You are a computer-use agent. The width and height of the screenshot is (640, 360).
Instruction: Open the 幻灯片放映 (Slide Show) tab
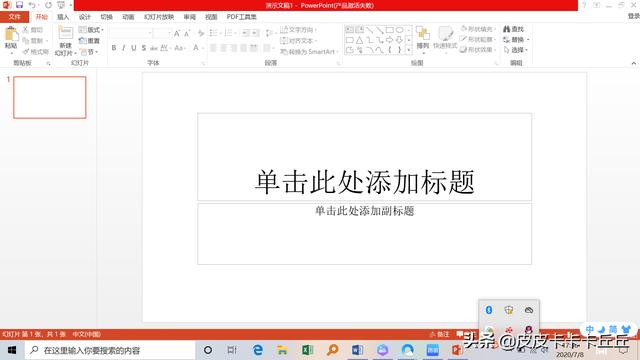159,17
